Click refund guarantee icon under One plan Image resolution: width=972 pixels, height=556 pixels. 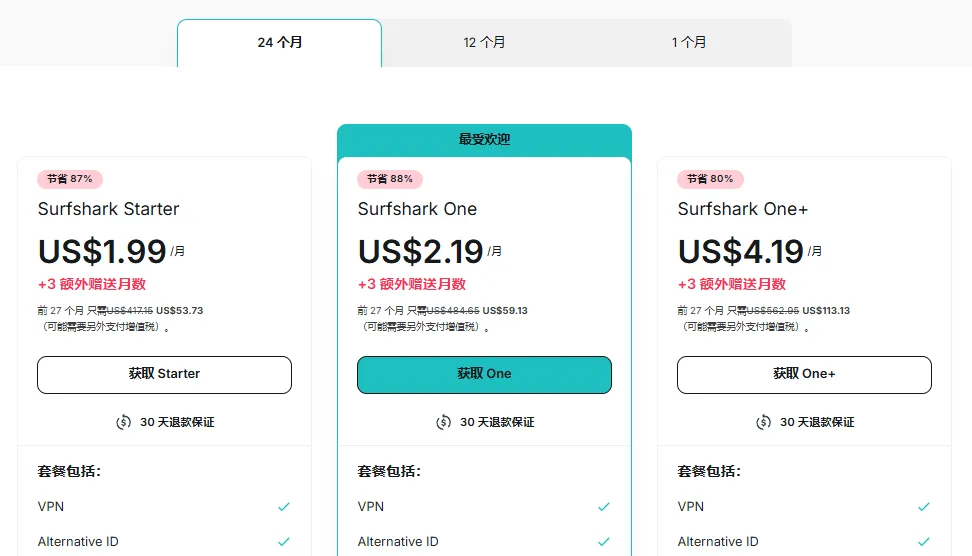pos(443,422)
